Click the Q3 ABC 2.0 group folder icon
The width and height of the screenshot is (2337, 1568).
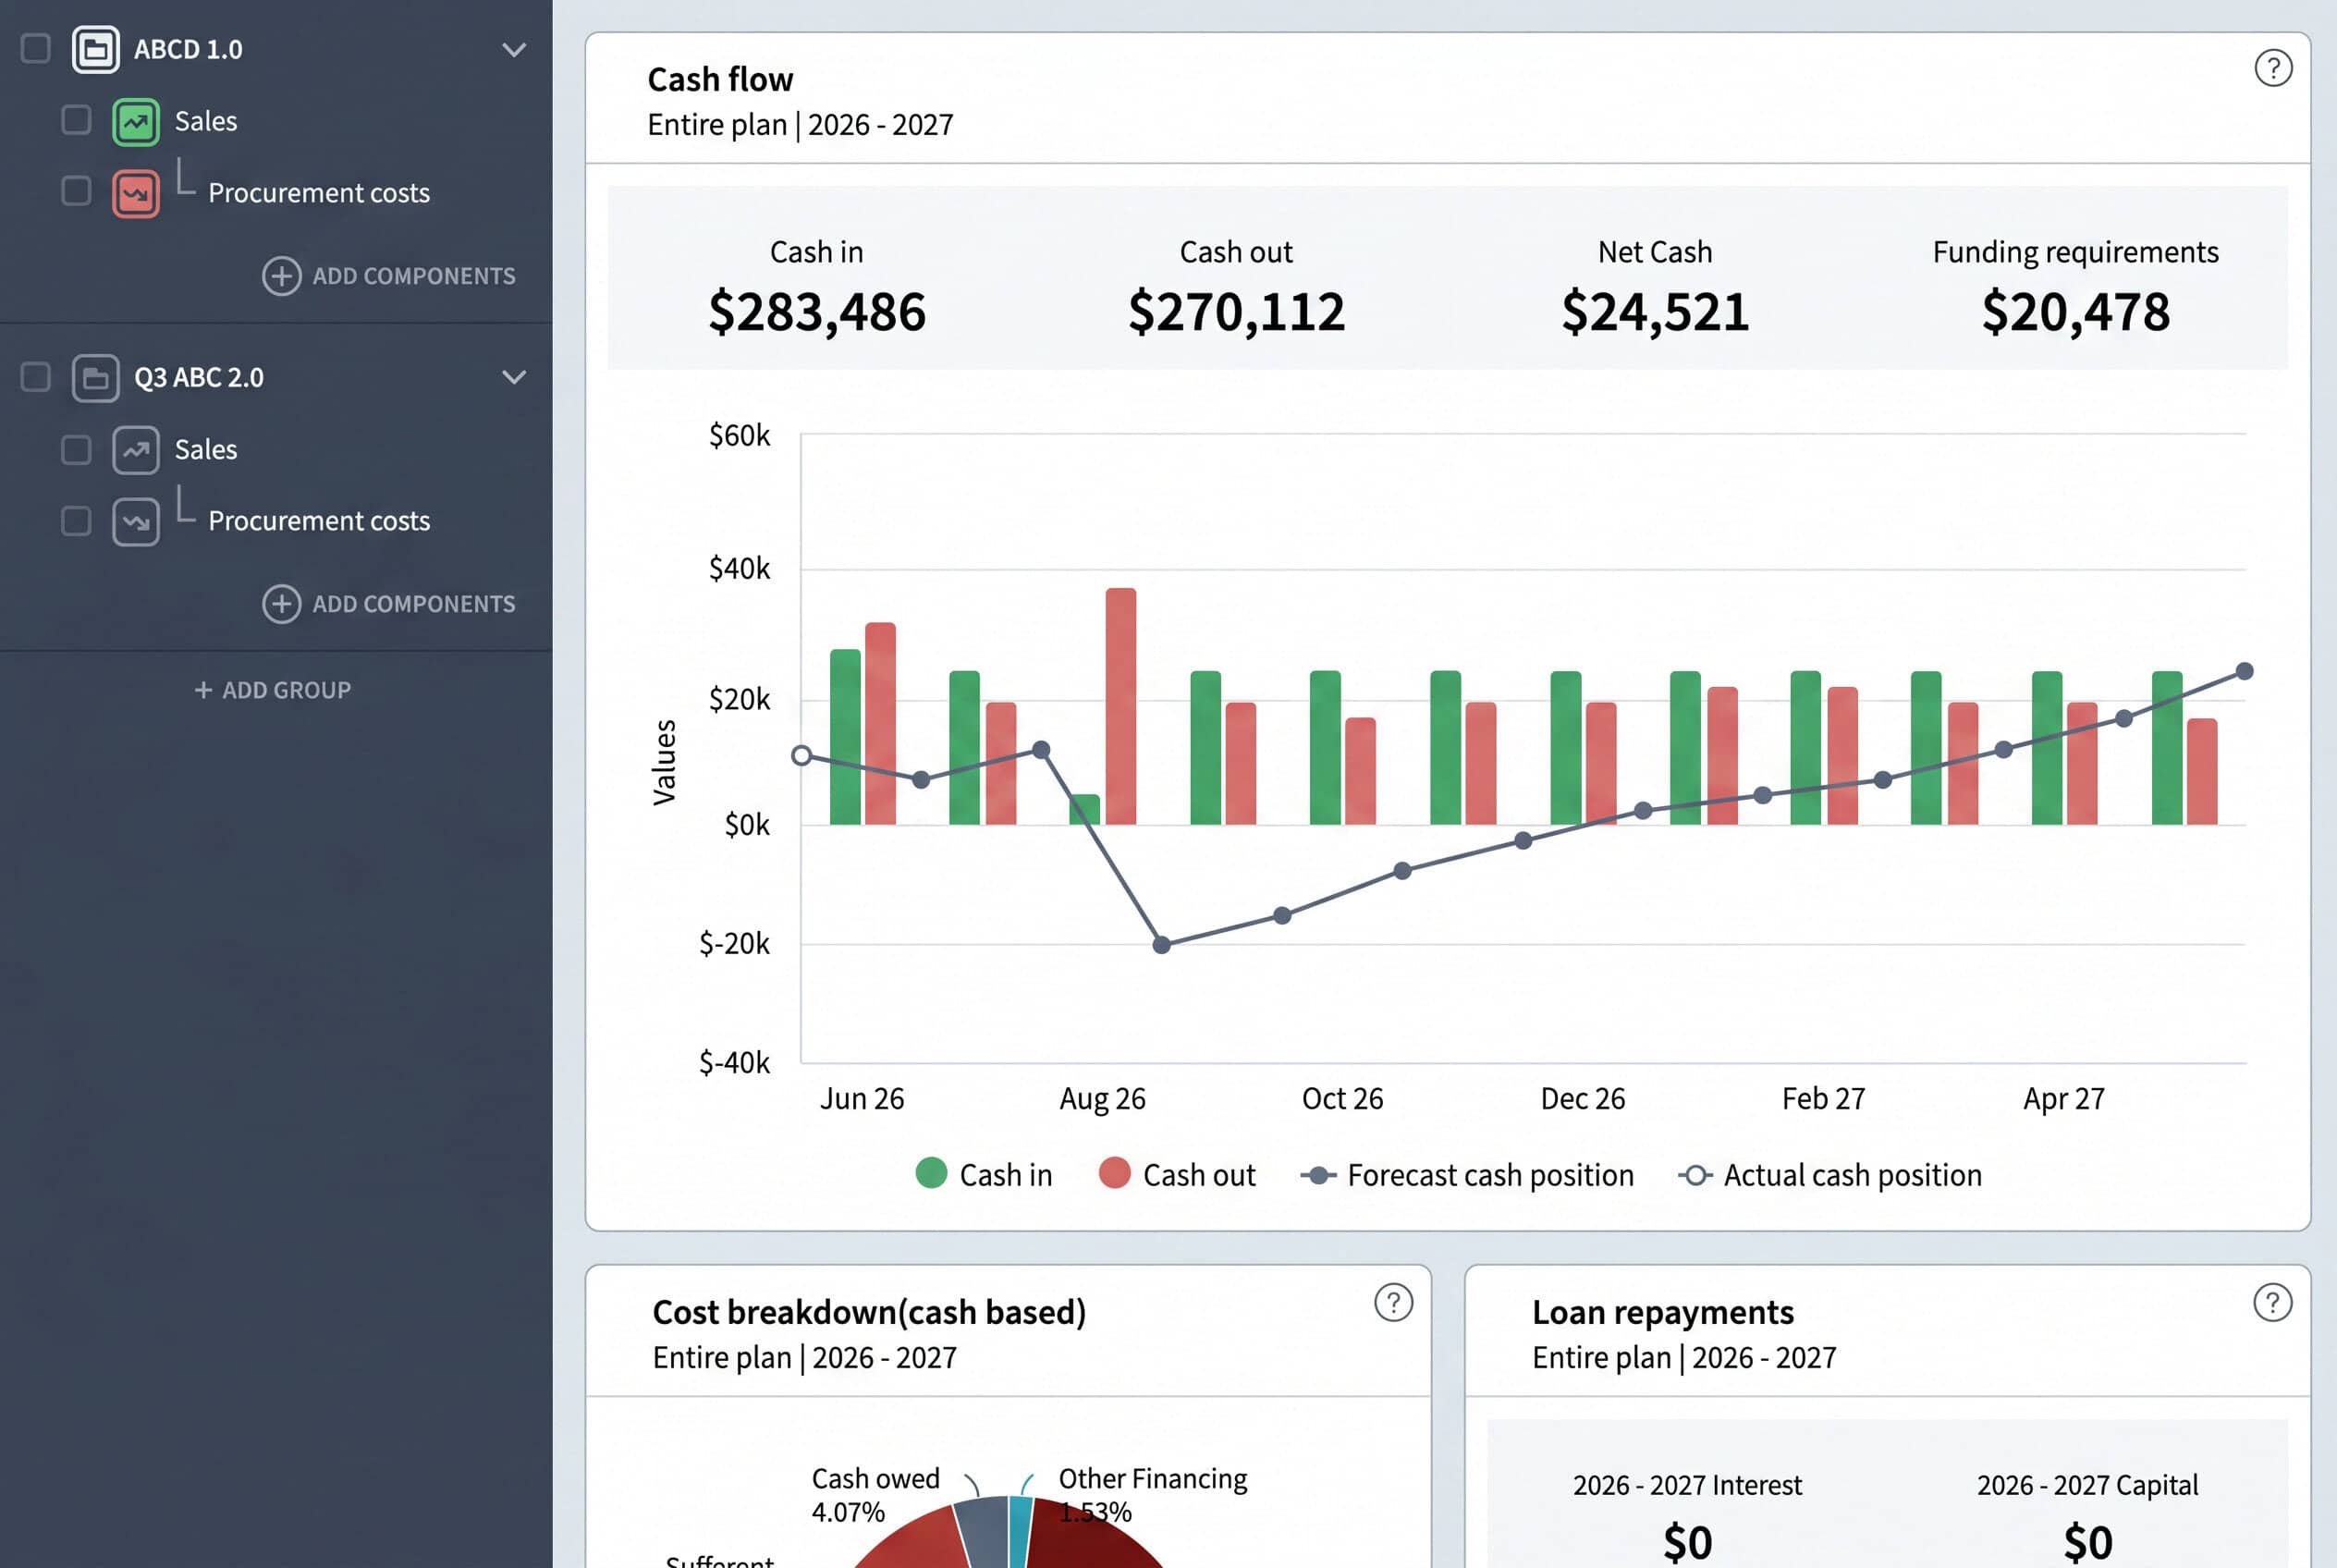click(96, 378)
